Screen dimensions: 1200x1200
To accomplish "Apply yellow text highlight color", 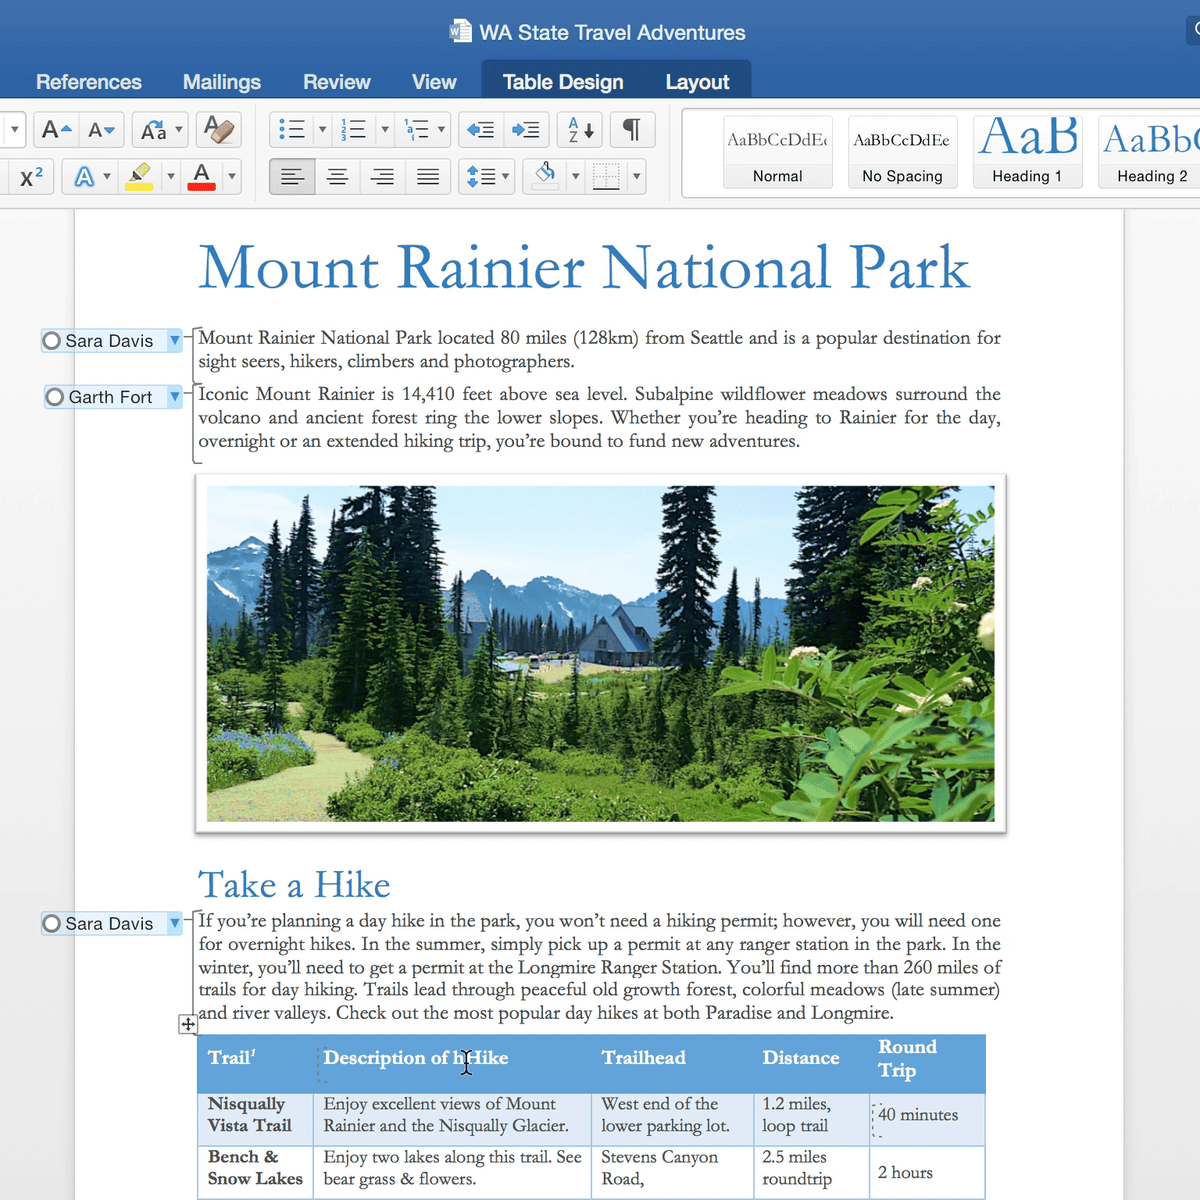I will coord(139,177).
